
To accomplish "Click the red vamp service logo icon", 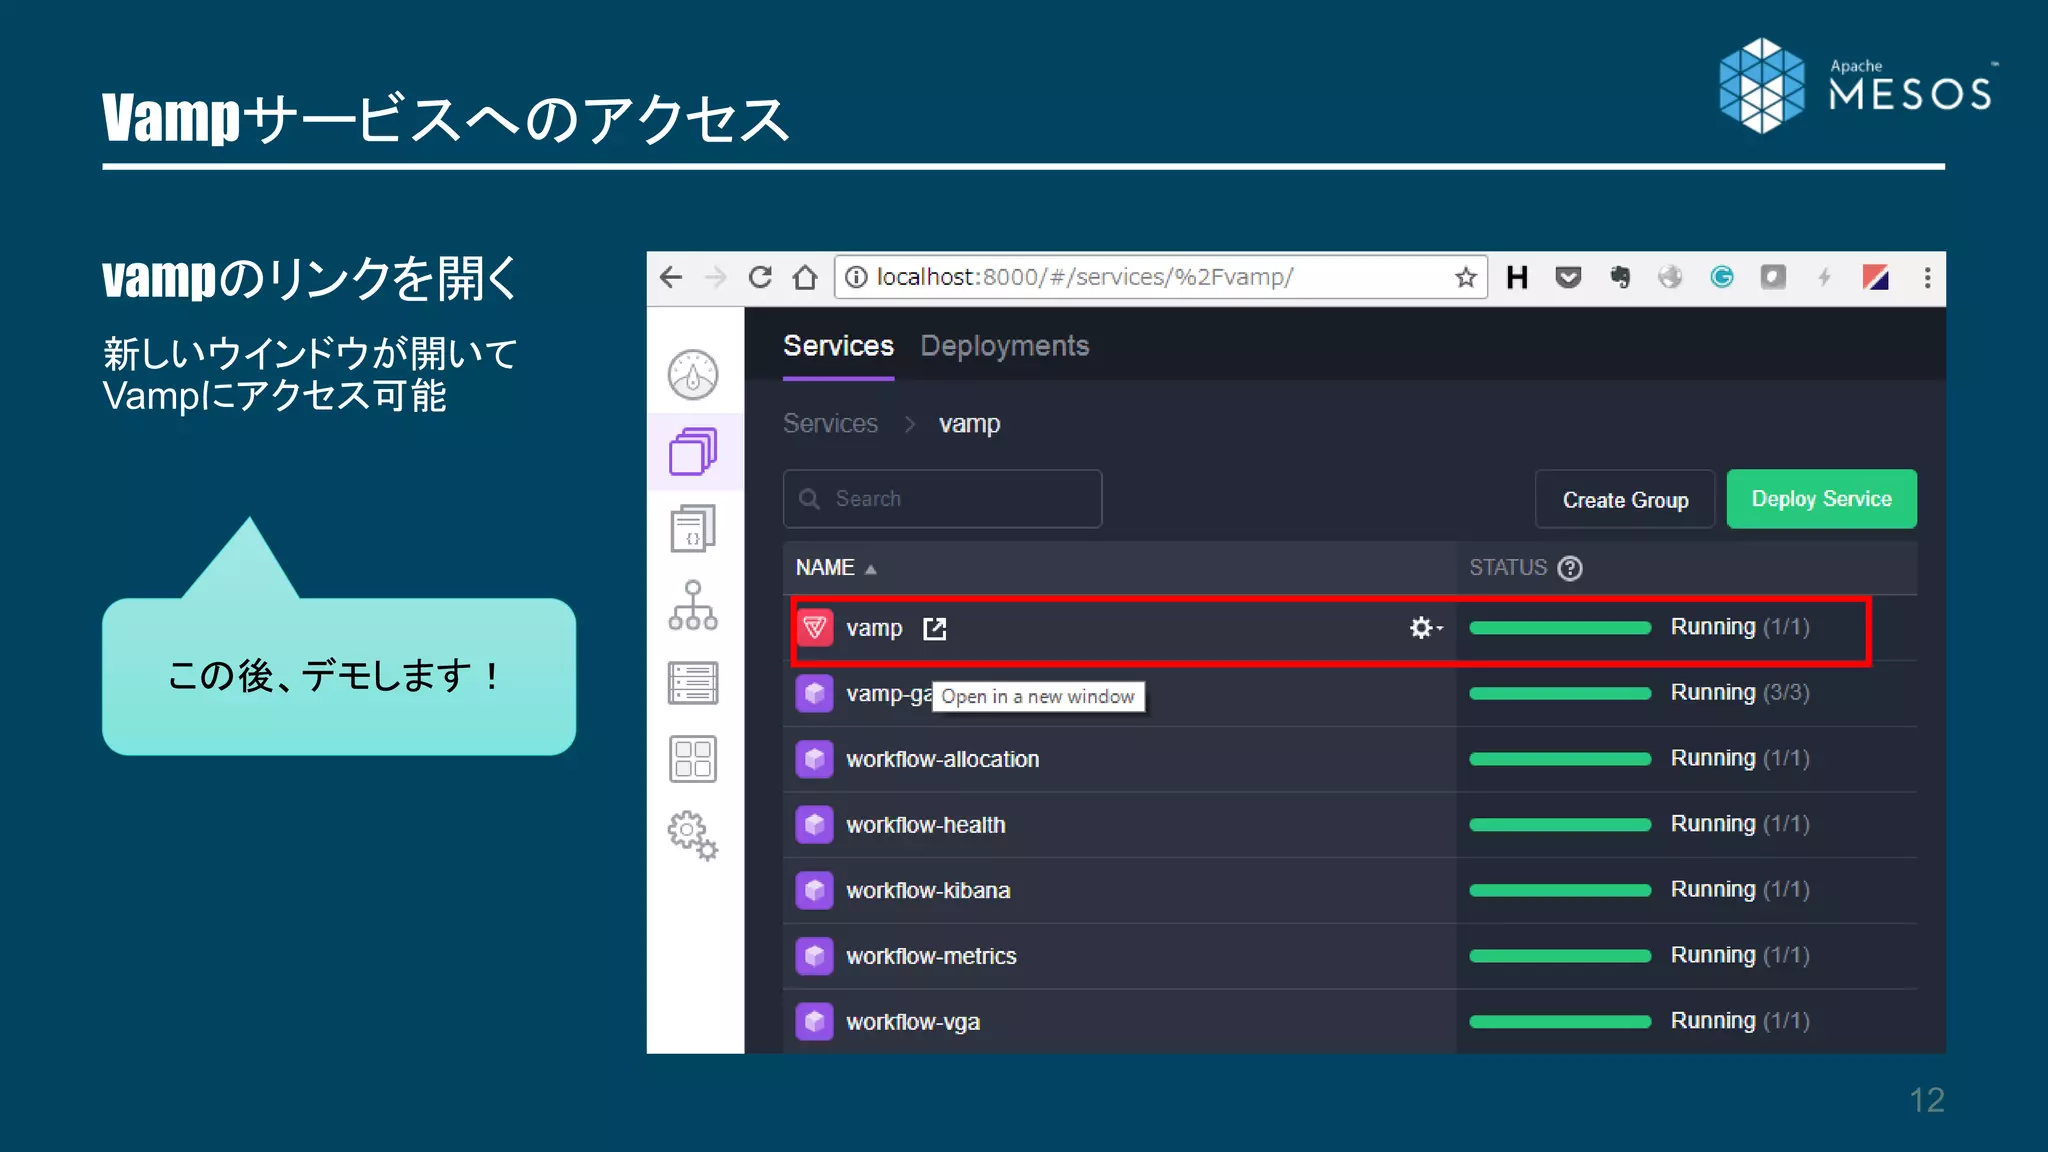I will tap(814, 628).
